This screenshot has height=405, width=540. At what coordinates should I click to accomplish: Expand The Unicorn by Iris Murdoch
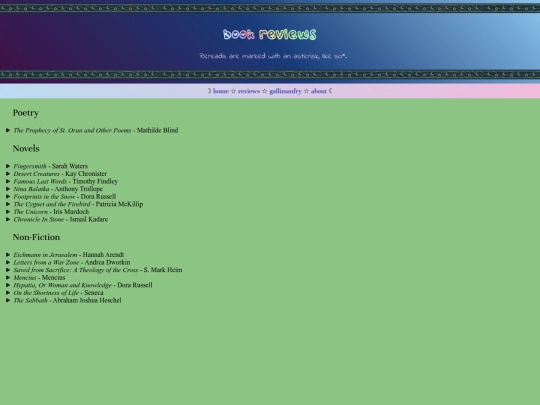click(x=48, y=211)
